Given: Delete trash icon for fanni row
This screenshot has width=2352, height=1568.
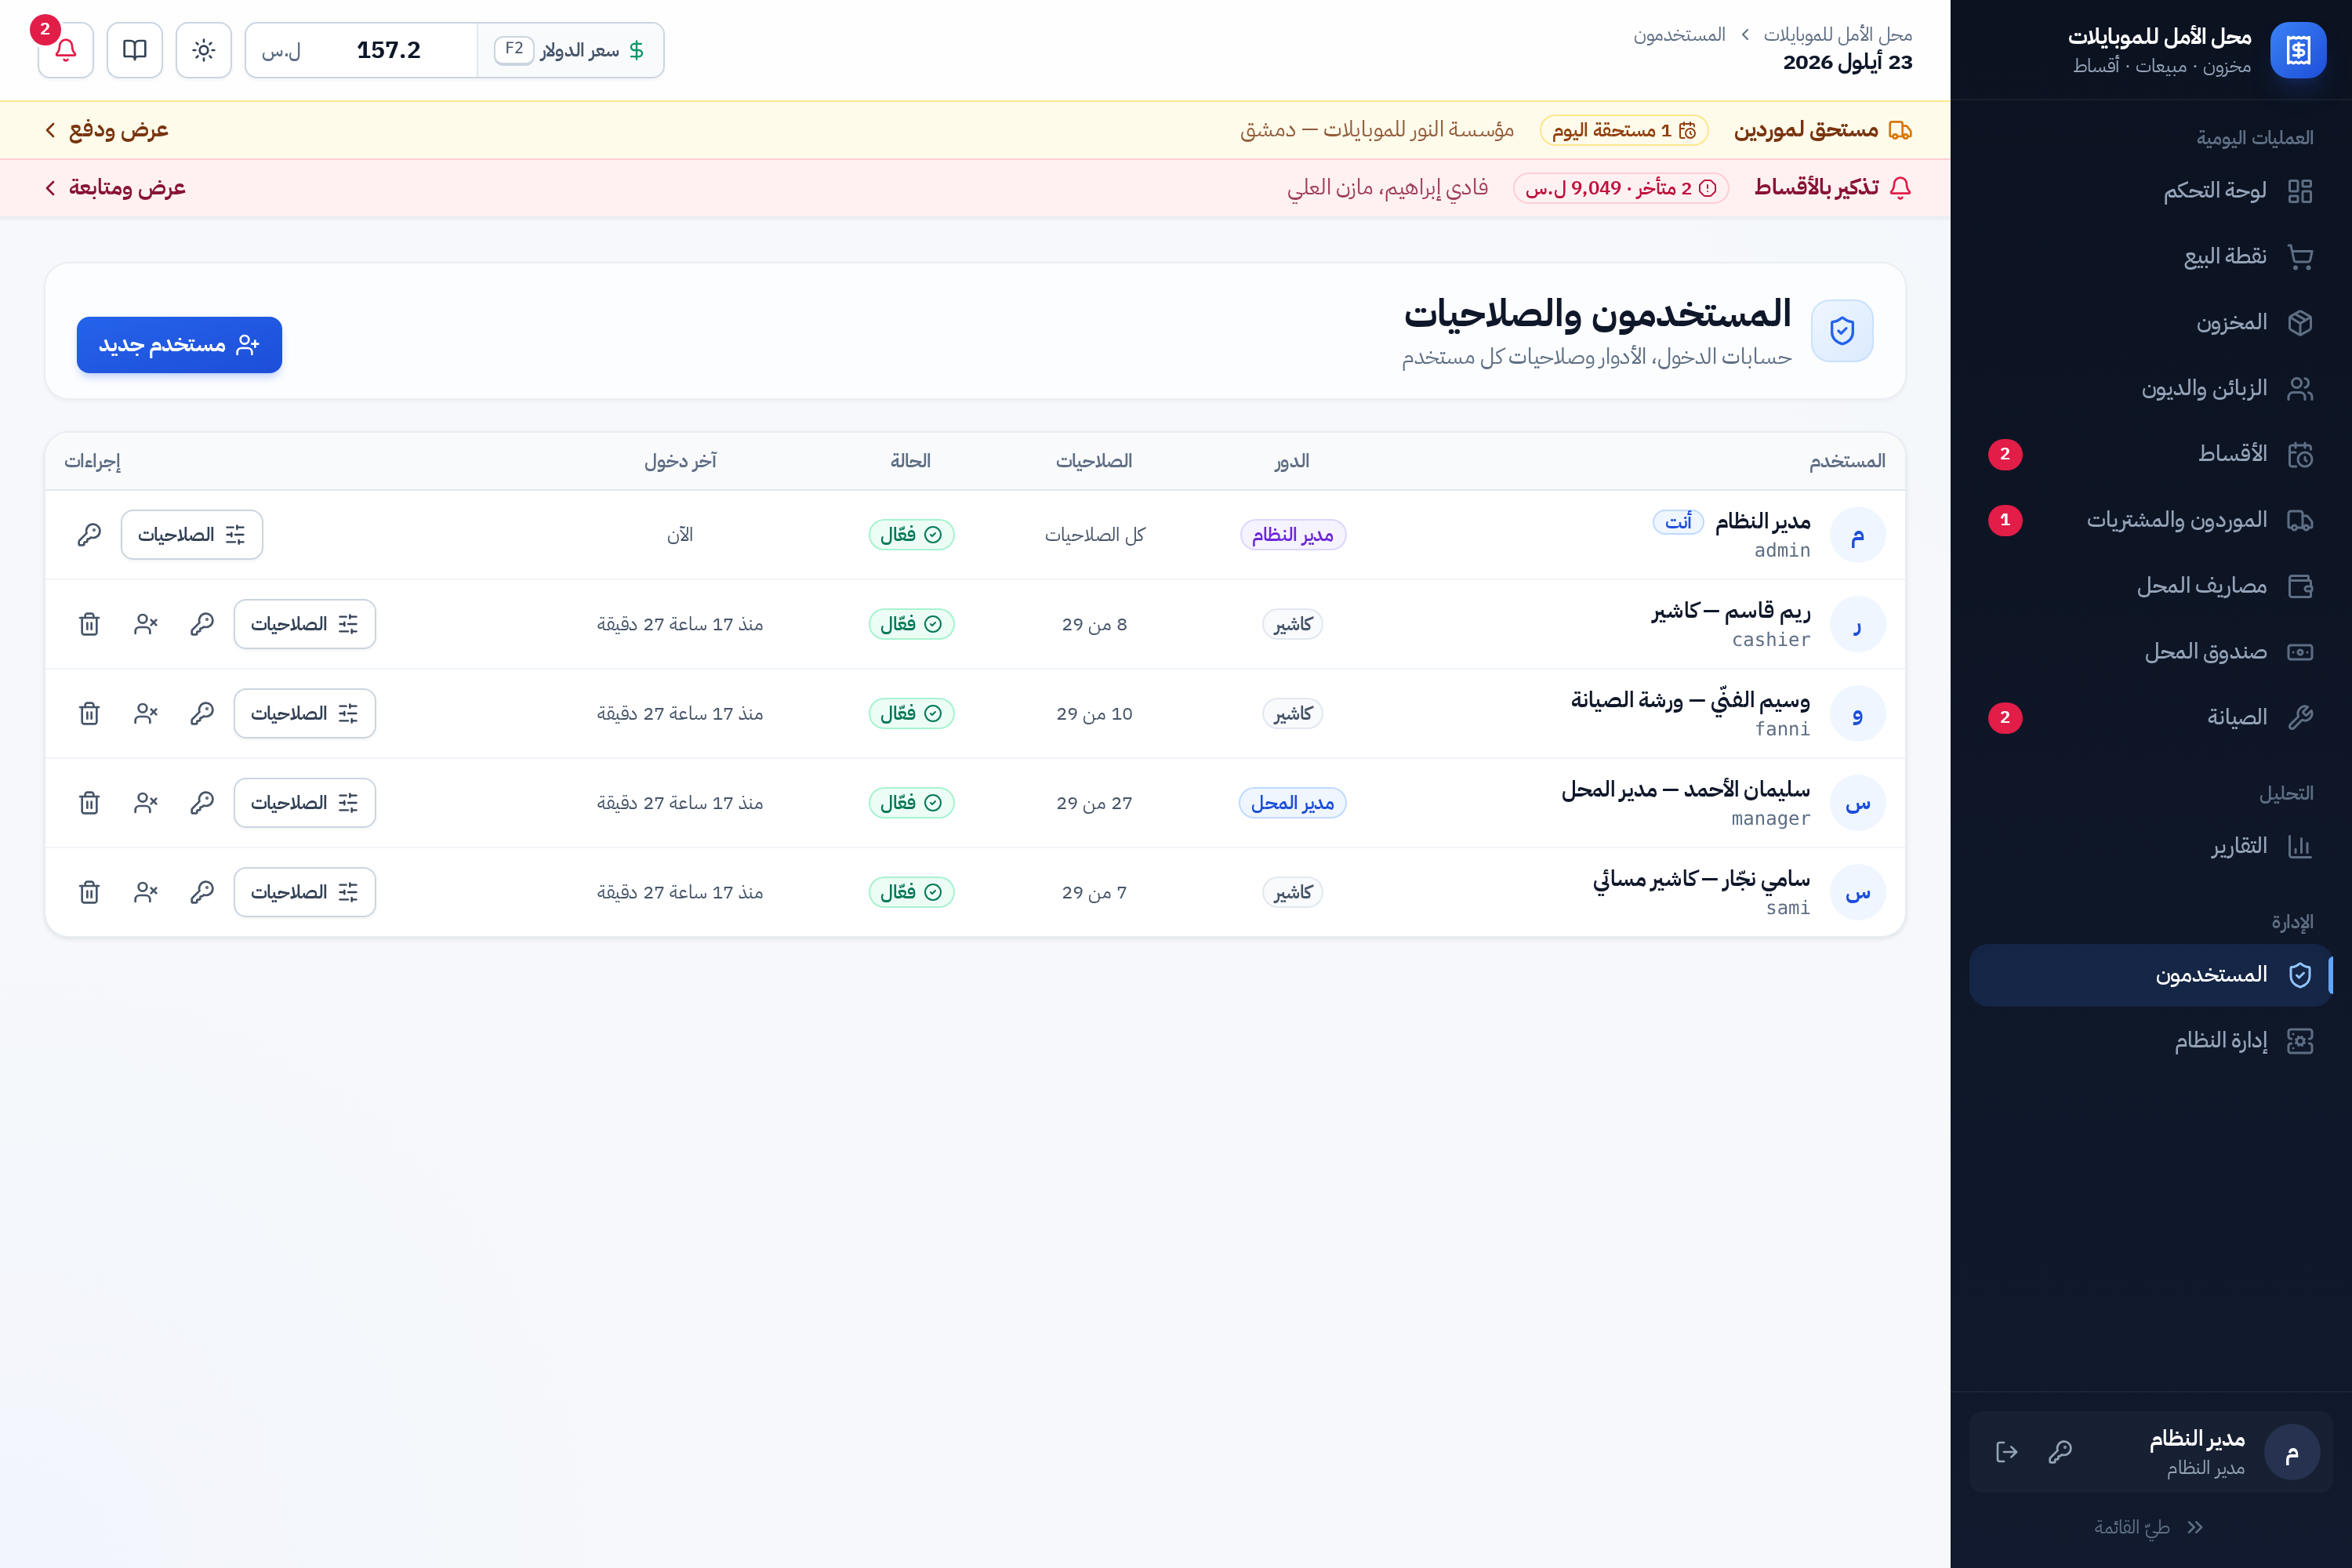Looking at the screenshot, I should pos(89,714).
